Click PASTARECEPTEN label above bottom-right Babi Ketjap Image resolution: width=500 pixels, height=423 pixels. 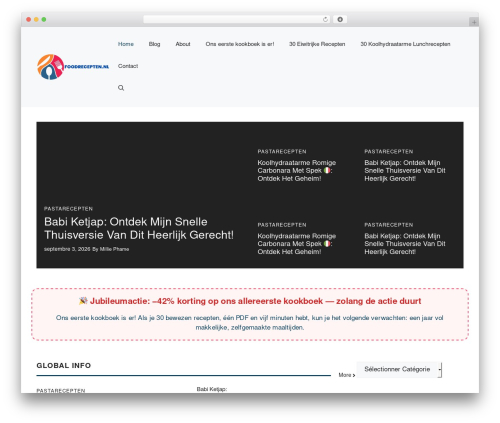(389, 225)
